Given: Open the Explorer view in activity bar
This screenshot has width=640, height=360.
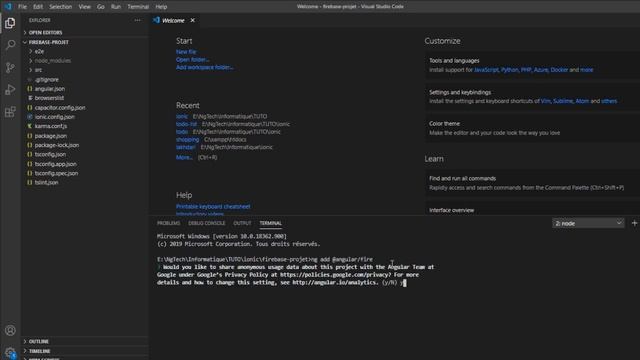Looking at the screenshot, I should tap(10, 23).
